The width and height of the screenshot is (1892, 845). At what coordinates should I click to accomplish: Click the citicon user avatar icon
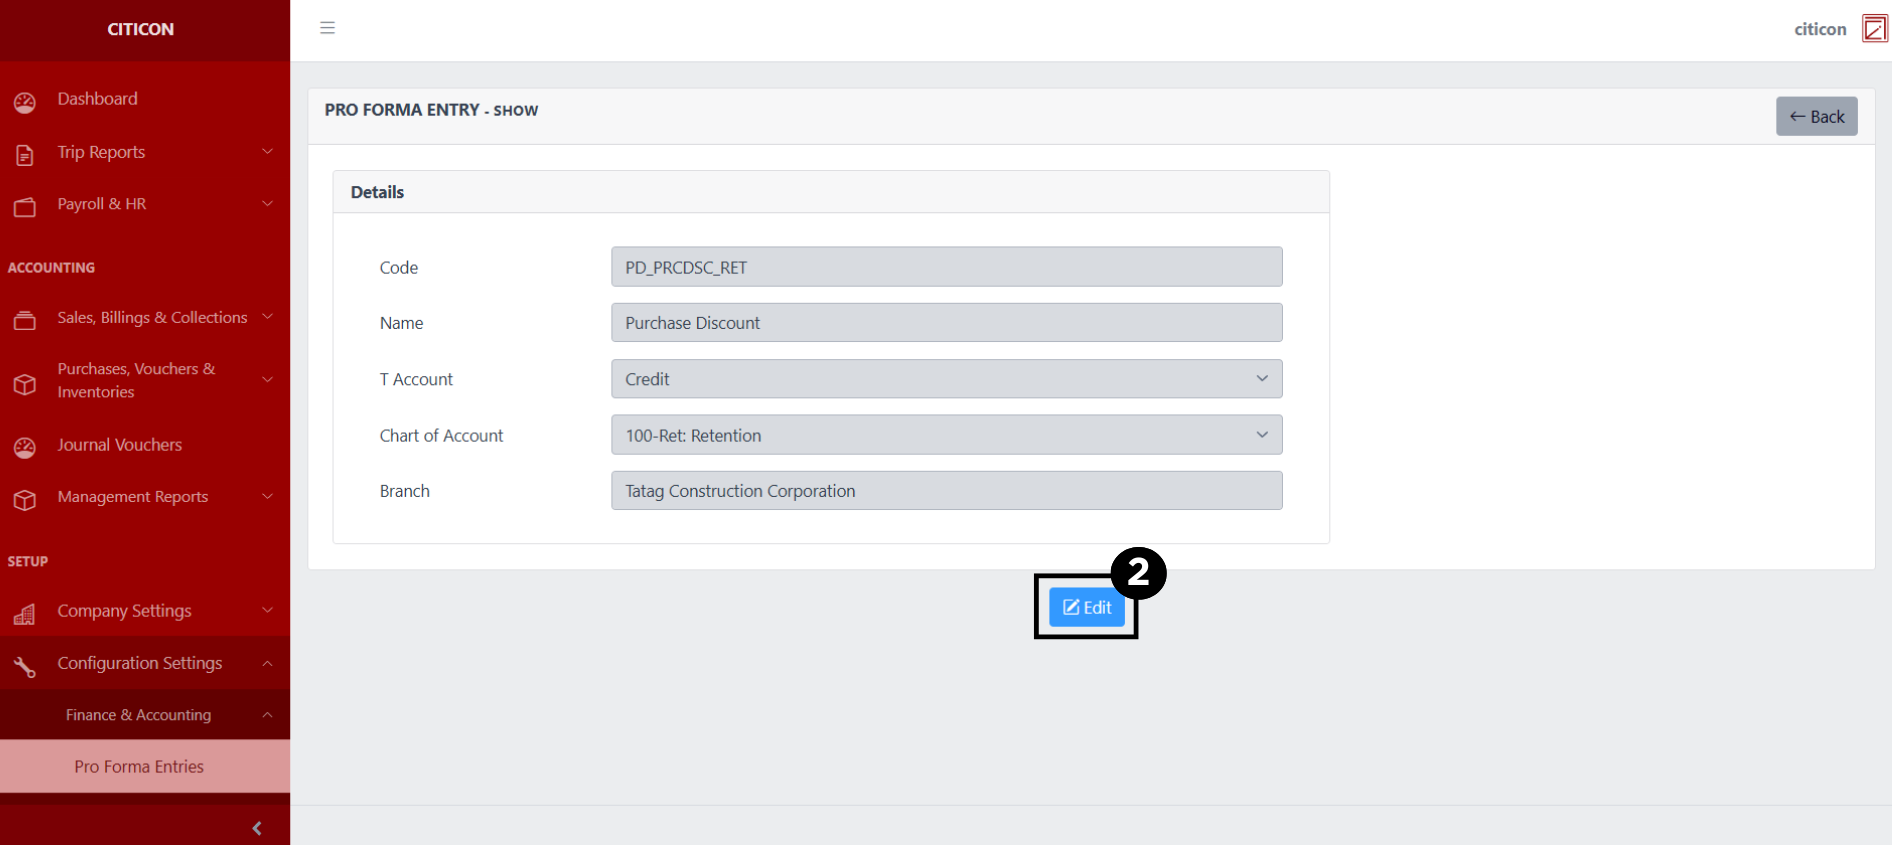coord(1875,29)
